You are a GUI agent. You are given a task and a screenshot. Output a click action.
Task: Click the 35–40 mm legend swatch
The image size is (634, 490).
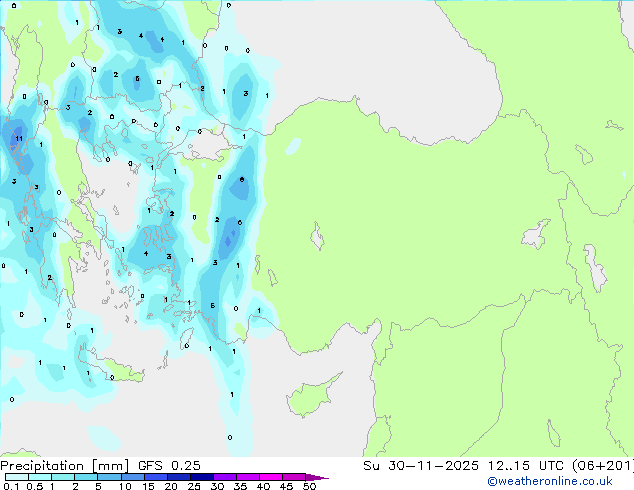pyautogui.click(x=248, y=477)
